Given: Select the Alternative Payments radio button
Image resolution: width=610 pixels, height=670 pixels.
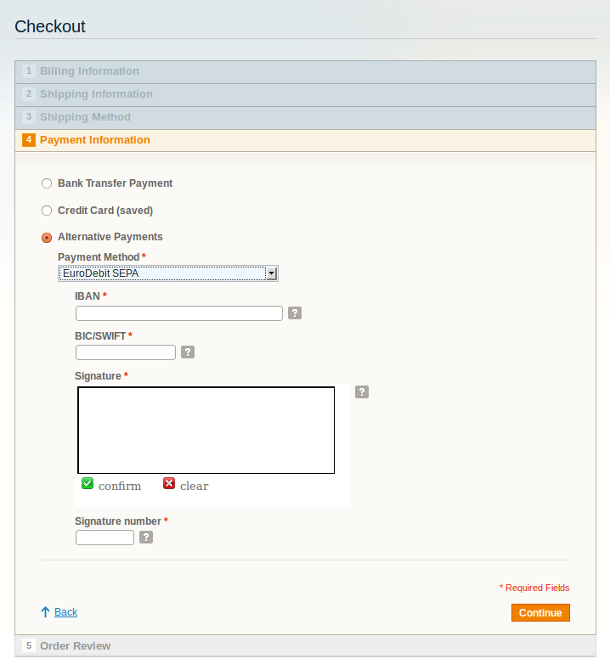Looking at the screenshot, I should click(47, 238).
